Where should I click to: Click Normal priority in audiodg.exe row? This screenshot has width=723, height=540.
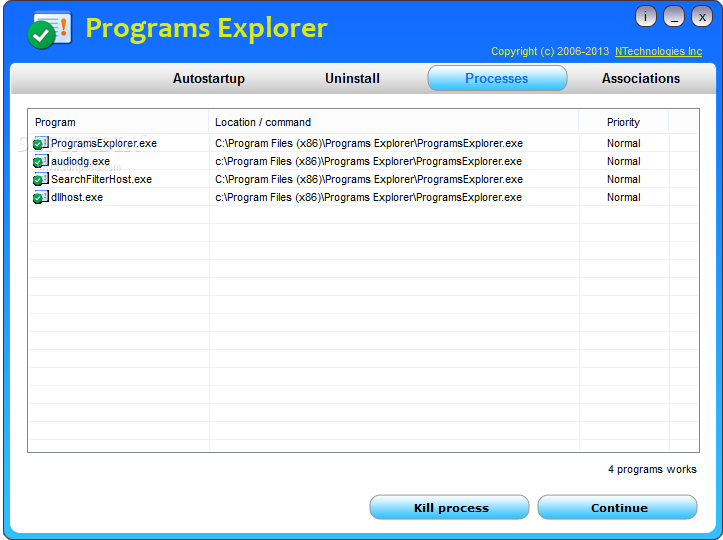623,161
